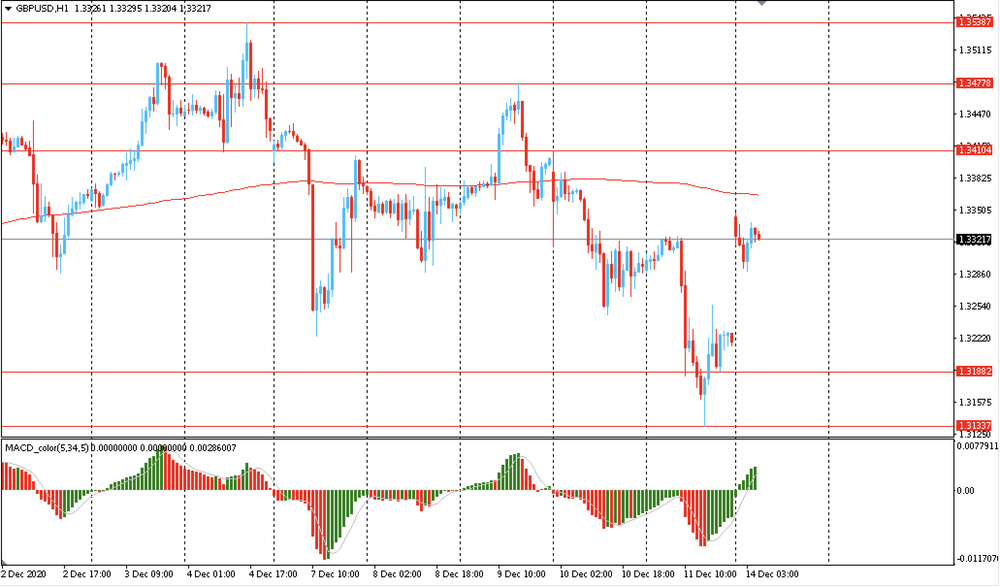This screenshot has width=1000, height=587.
Task: Click the MACD zero level 0.00 label
Action: (966, 491)
